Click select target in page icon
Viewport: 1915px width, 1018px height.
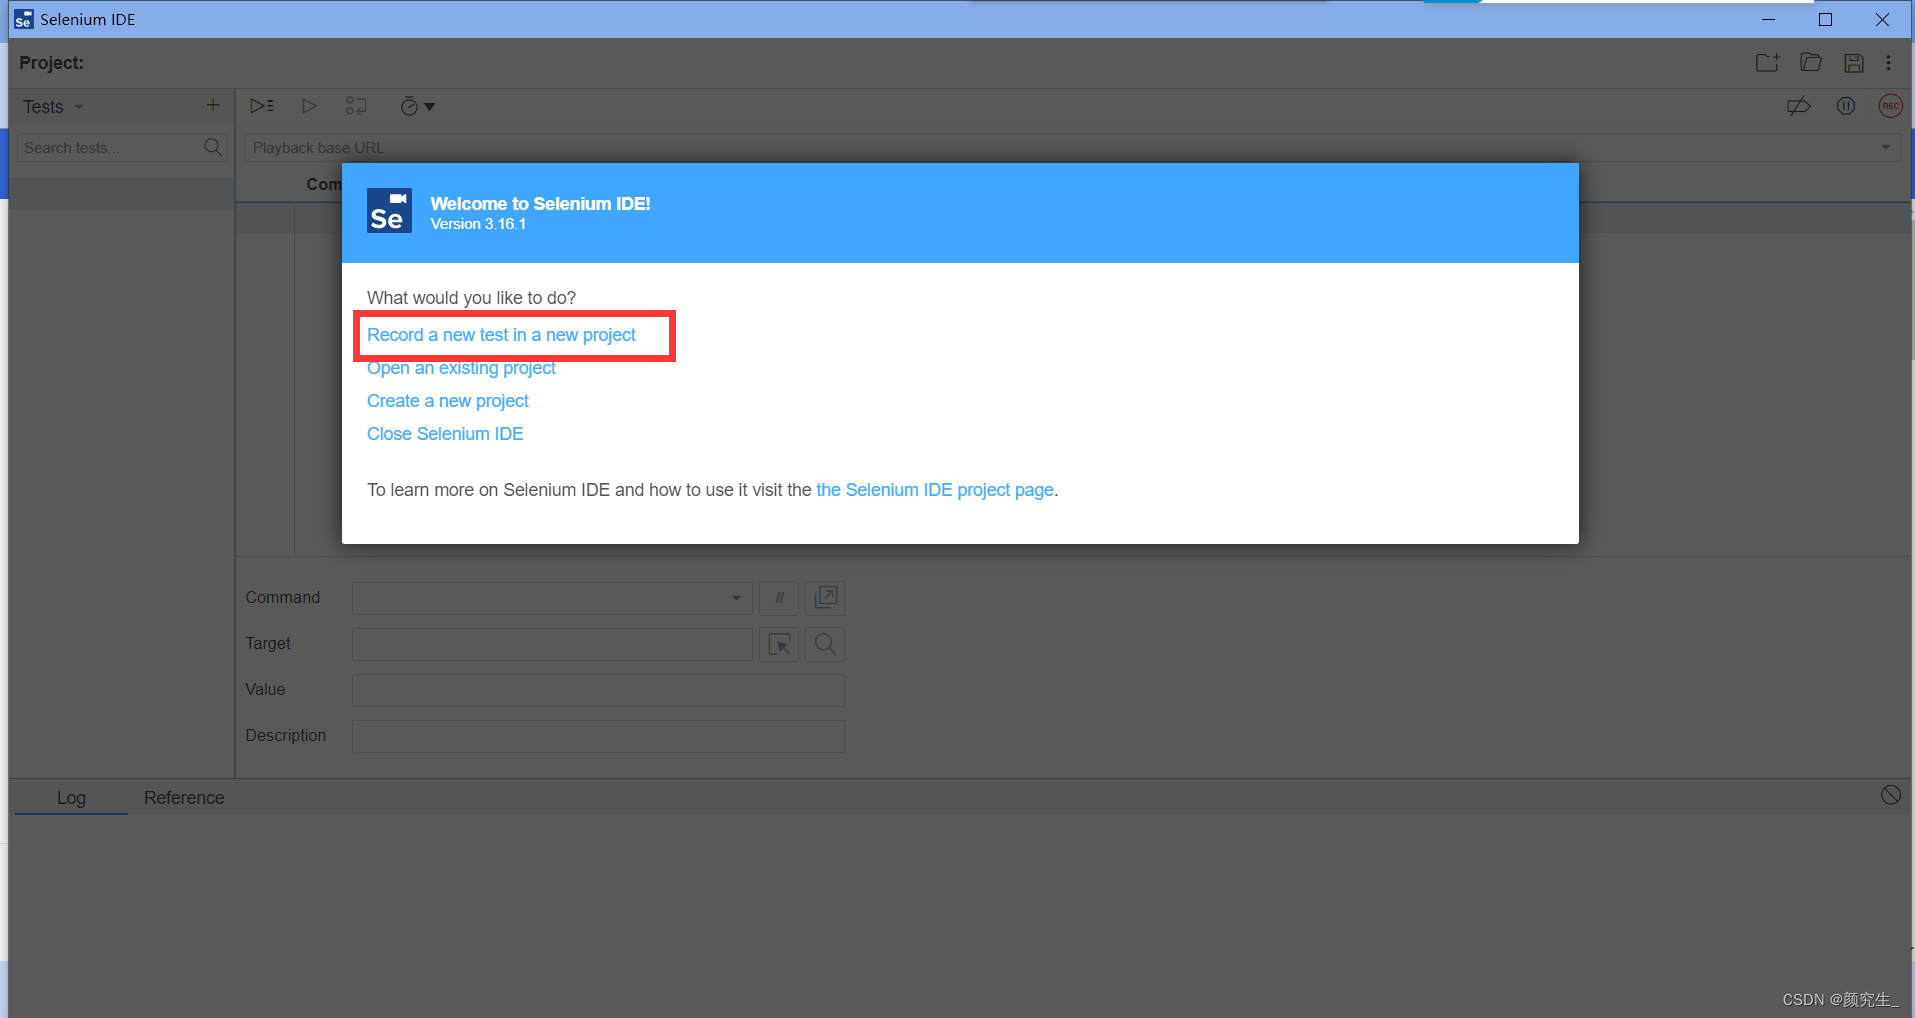779,644
